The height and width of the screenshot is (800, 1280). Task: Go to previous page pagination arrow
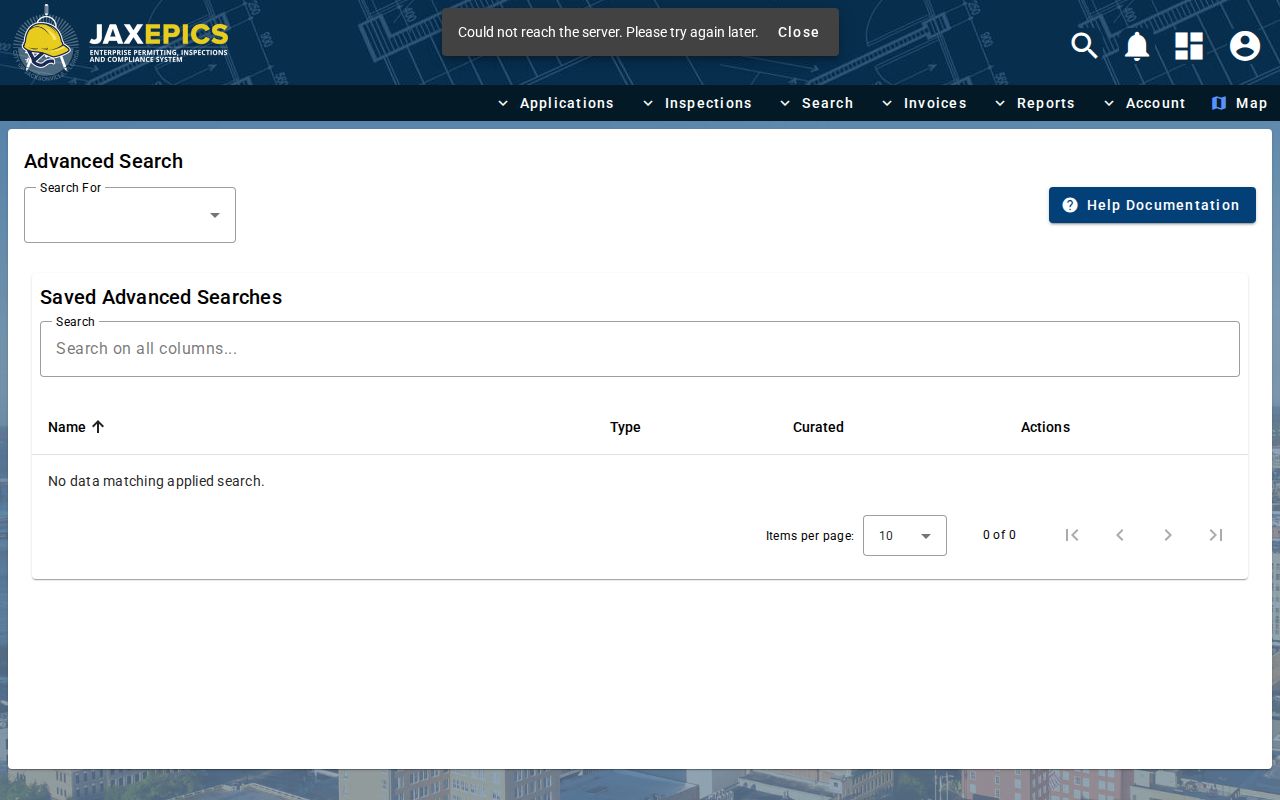coord(1120,535)
